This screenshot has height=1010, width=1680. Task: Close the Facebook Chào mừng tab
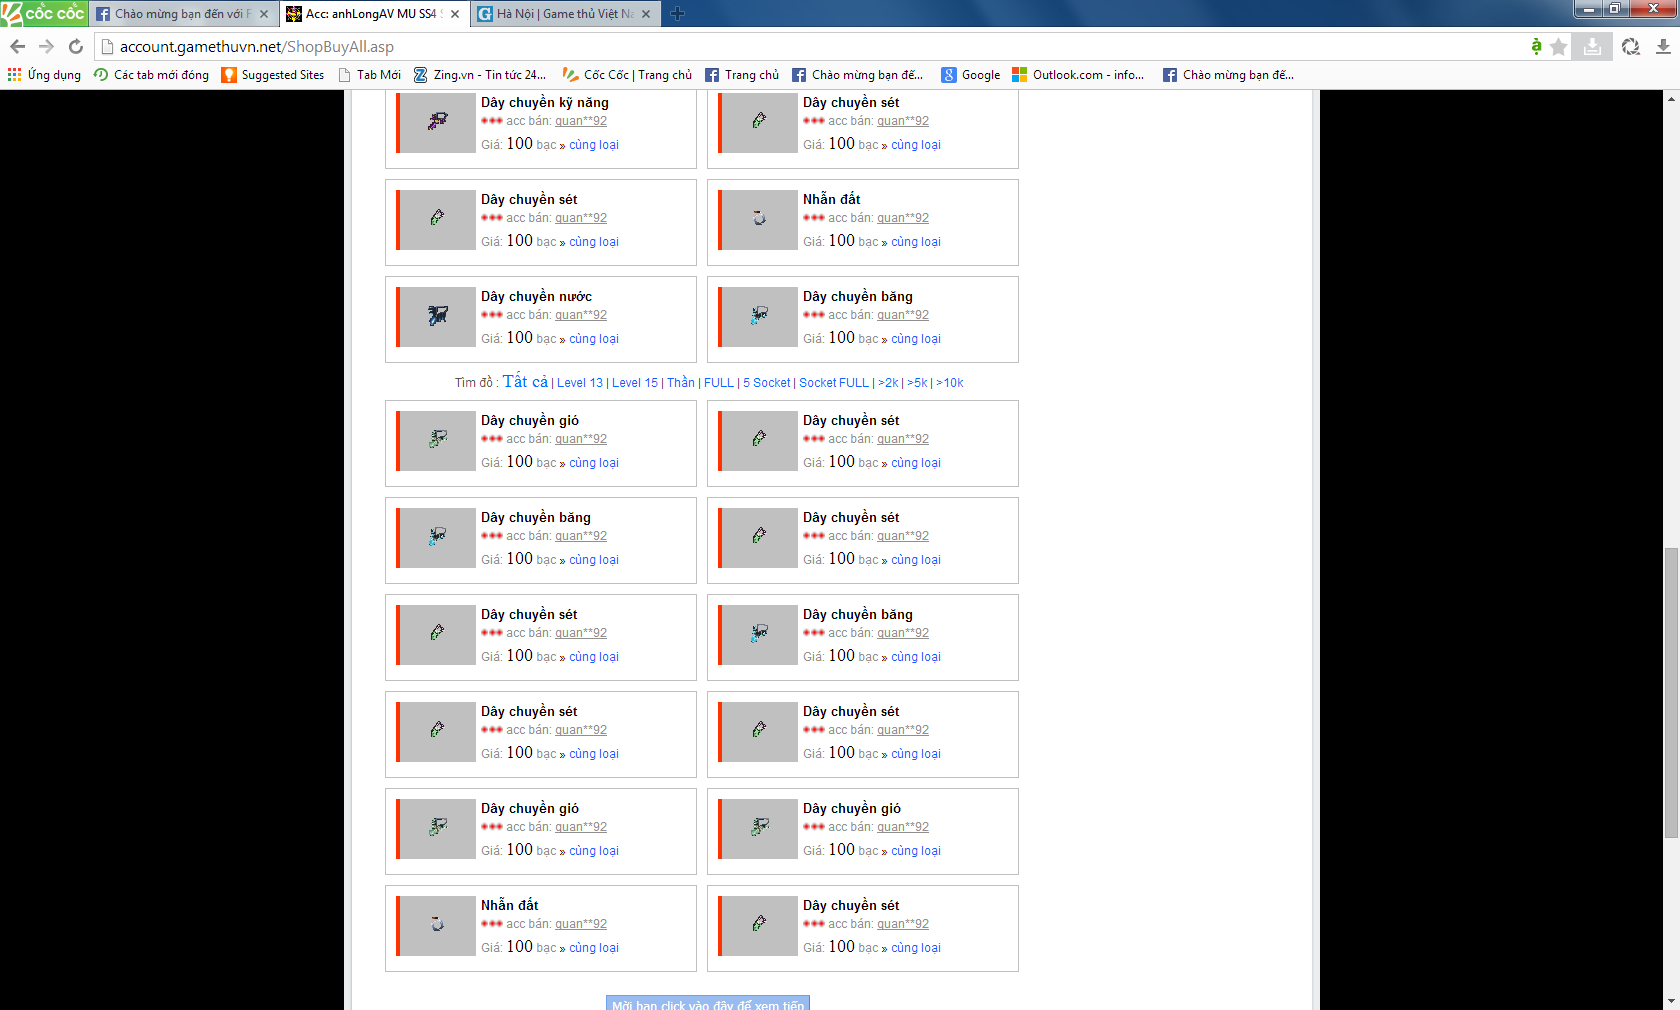[x=264, y=14]
